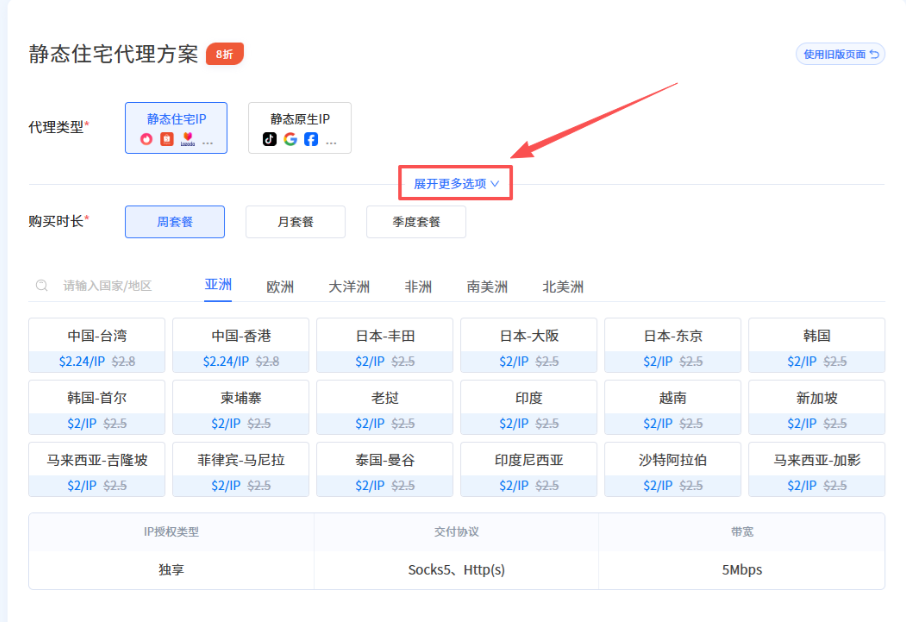Screen dimensions: 906x622
Task: Select the 中国-台湾 location card
Action: tap(96, 345)
